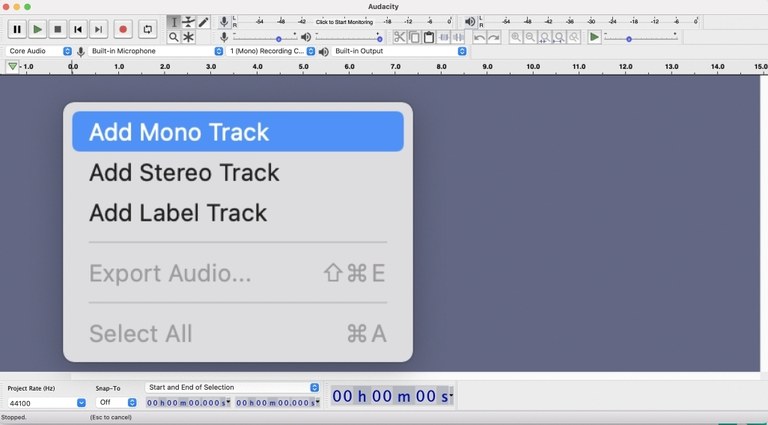Image resolution: width=768 pixels, height=425 pixels.
Task: Click the Silence audio icon
Action: (x=458, y=37)
